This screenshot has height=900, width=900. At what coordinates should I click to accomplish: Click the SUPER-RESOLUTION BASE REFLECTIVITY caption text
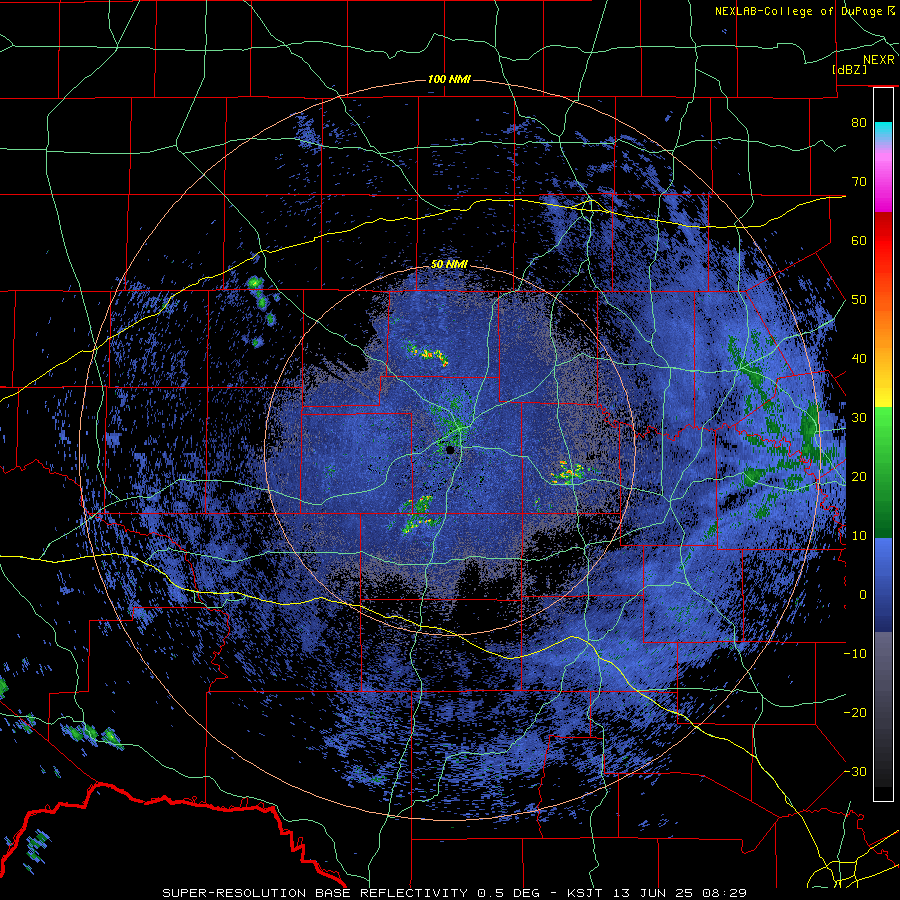click(314, 893)
